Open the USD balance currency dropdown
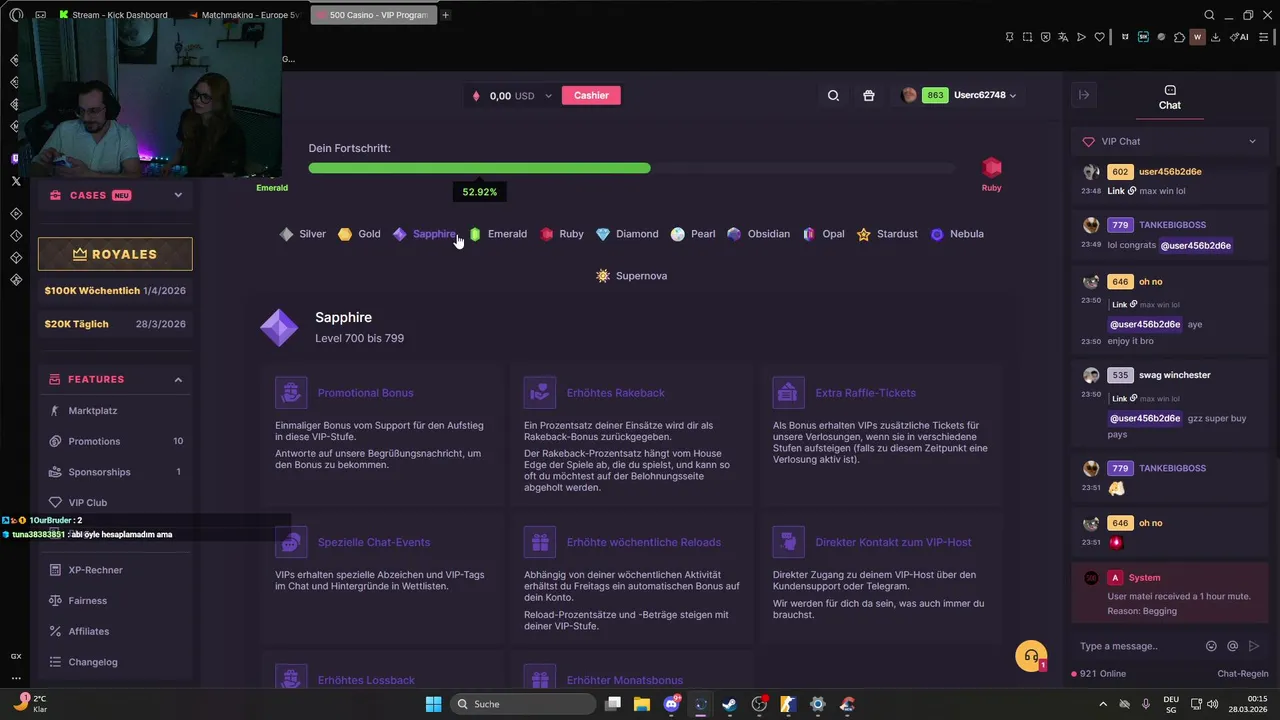This screenshot has height=720, width=1280. pyautogui.click(x=548, y=96)
